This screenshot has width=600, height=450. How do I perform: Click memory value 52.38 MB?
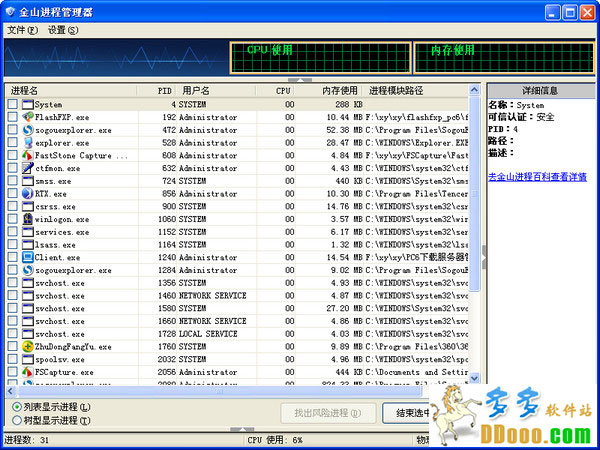tap(344, 130)
